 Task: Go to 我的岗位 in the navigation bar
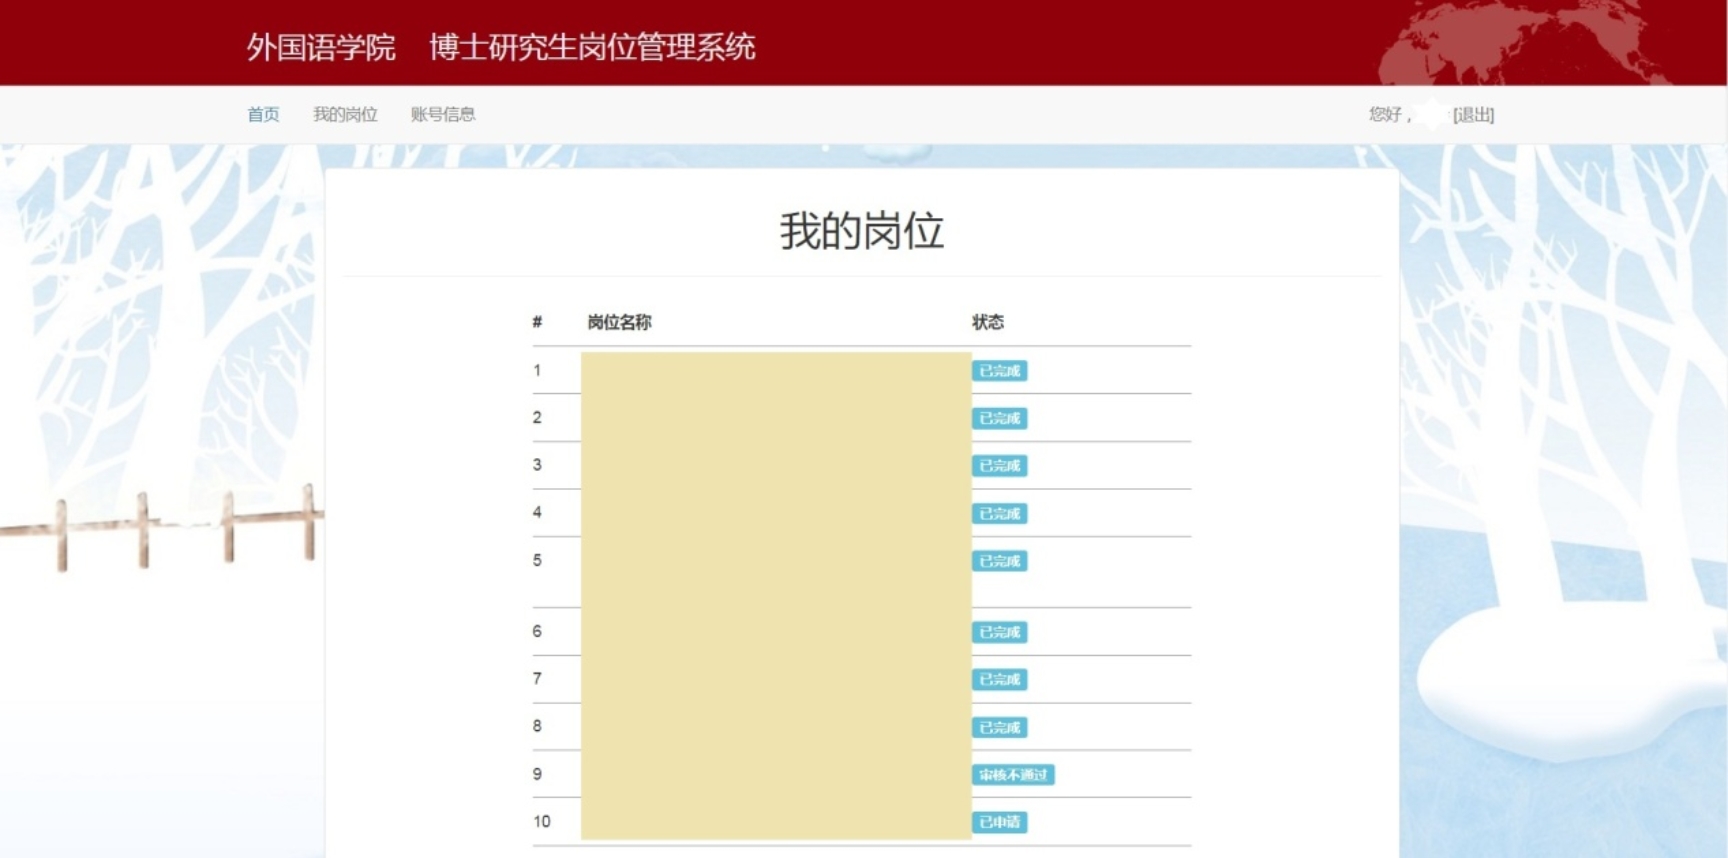(345, 114)
